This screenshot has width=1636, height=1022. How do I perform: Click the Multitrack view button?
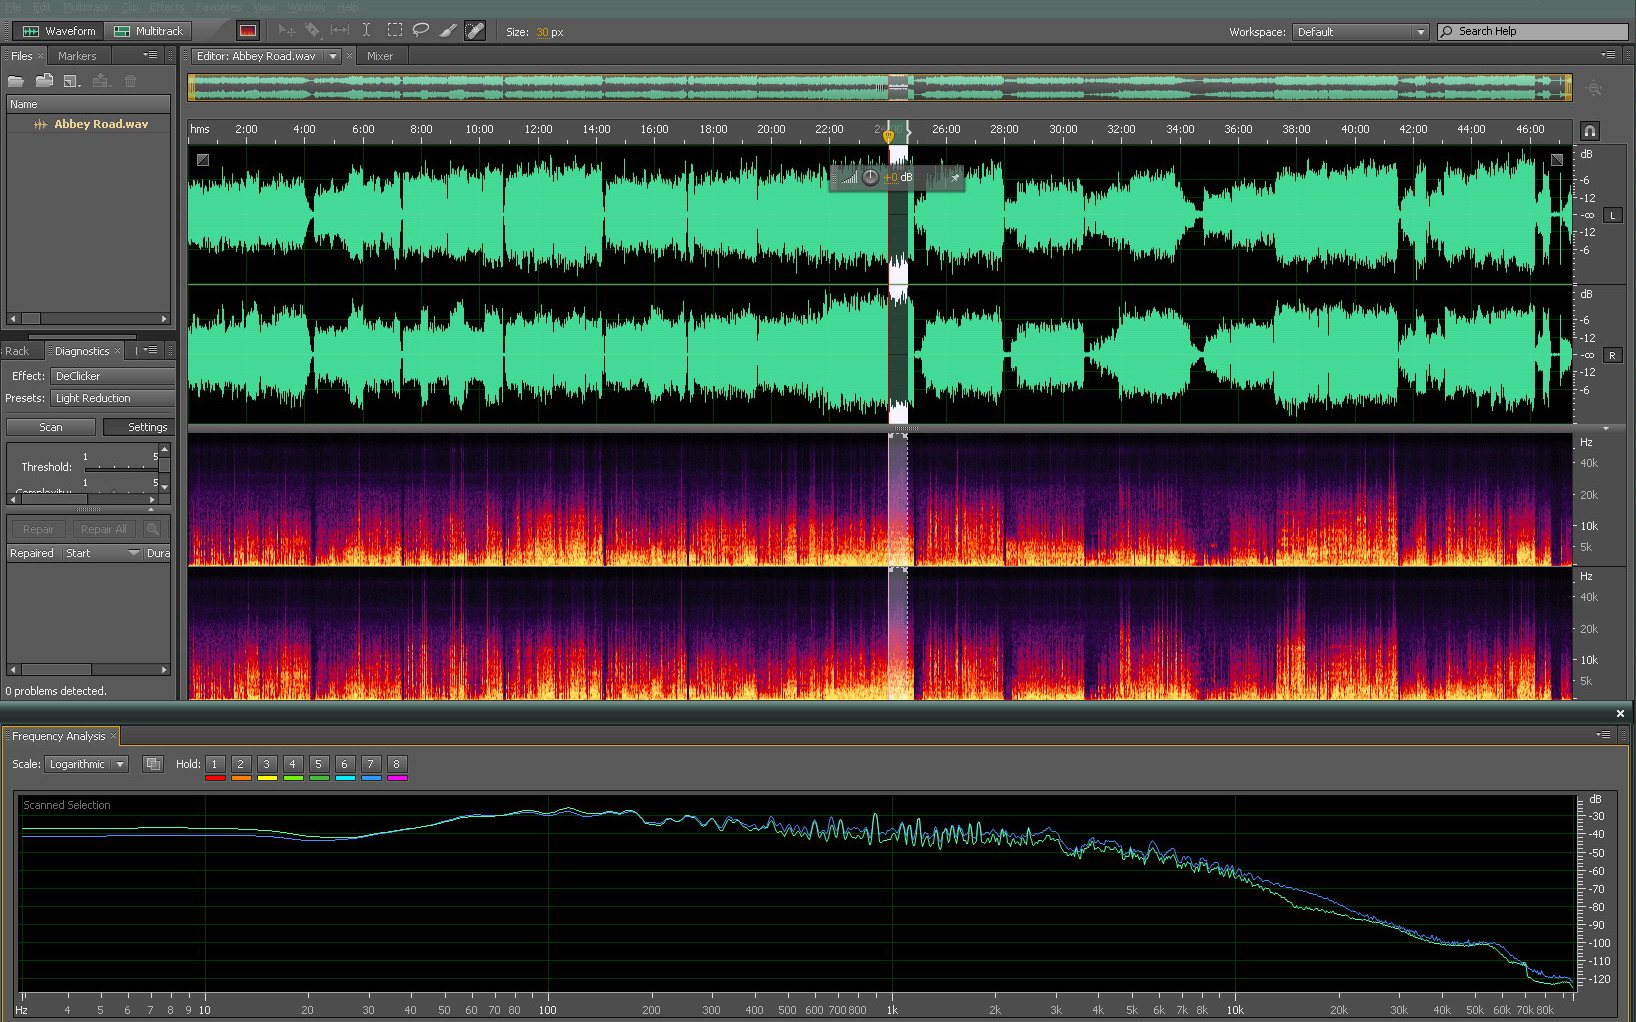tap(149, 31)
